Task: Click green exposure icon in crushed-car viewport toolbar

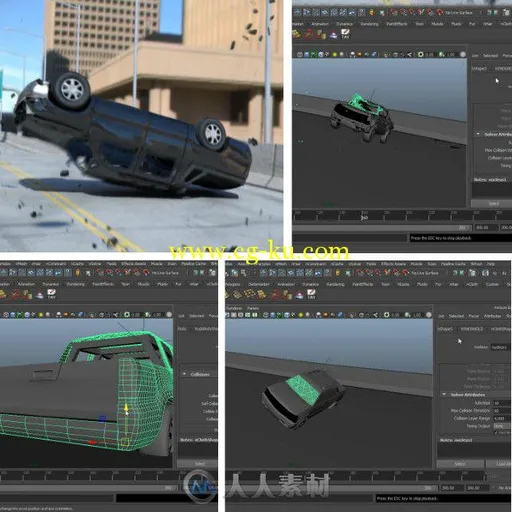Action: (421, 54)
